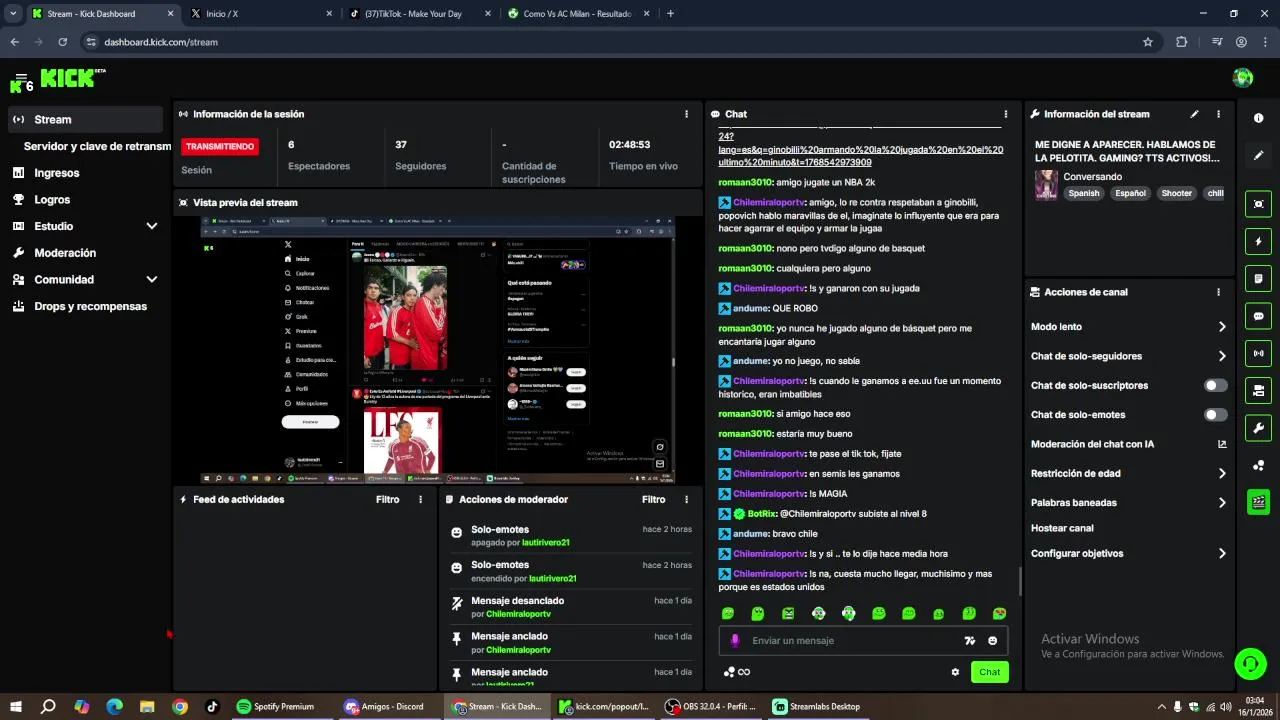Select Stream in the left sidebar
The width and height of the screenshot is (1280, 720).
[85, 119]
